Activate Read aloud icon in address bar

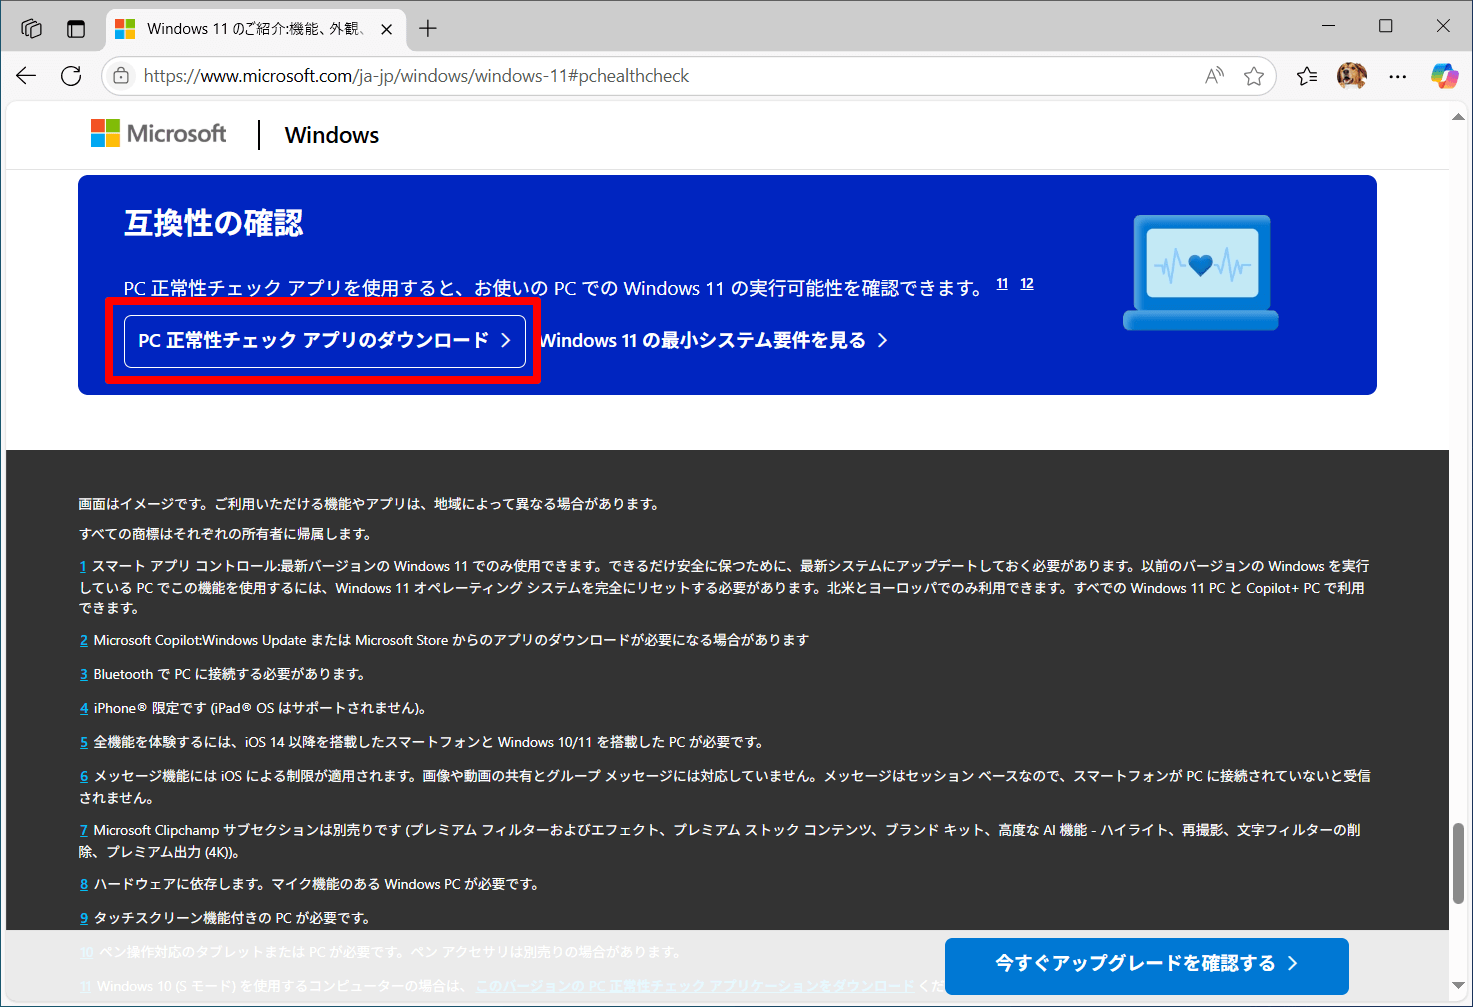pos(1214,76)
